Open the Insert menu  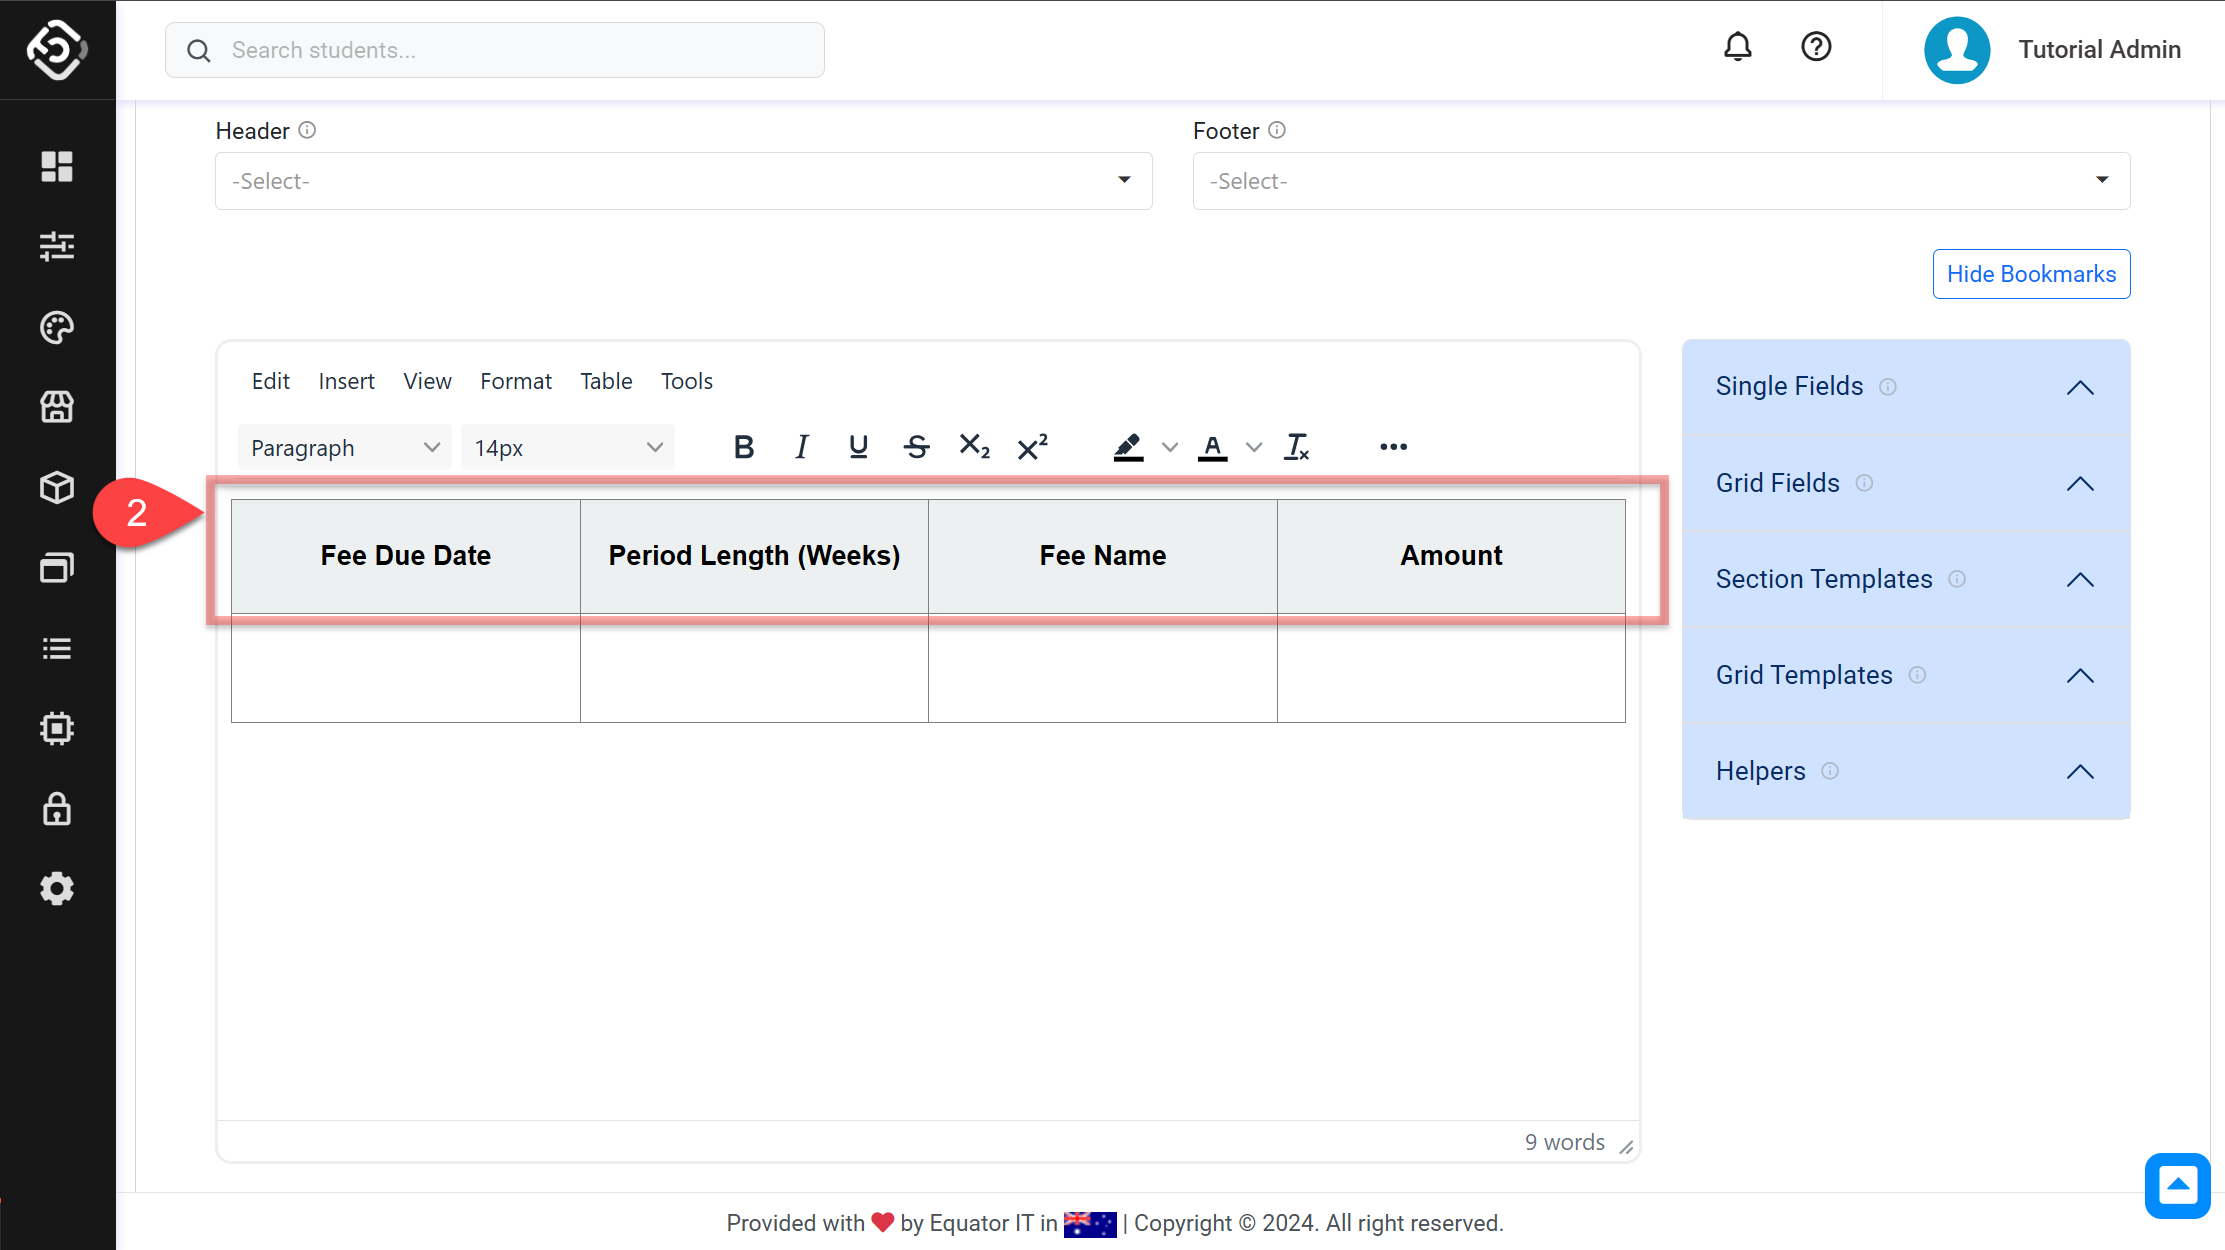[x=346, y=381]
